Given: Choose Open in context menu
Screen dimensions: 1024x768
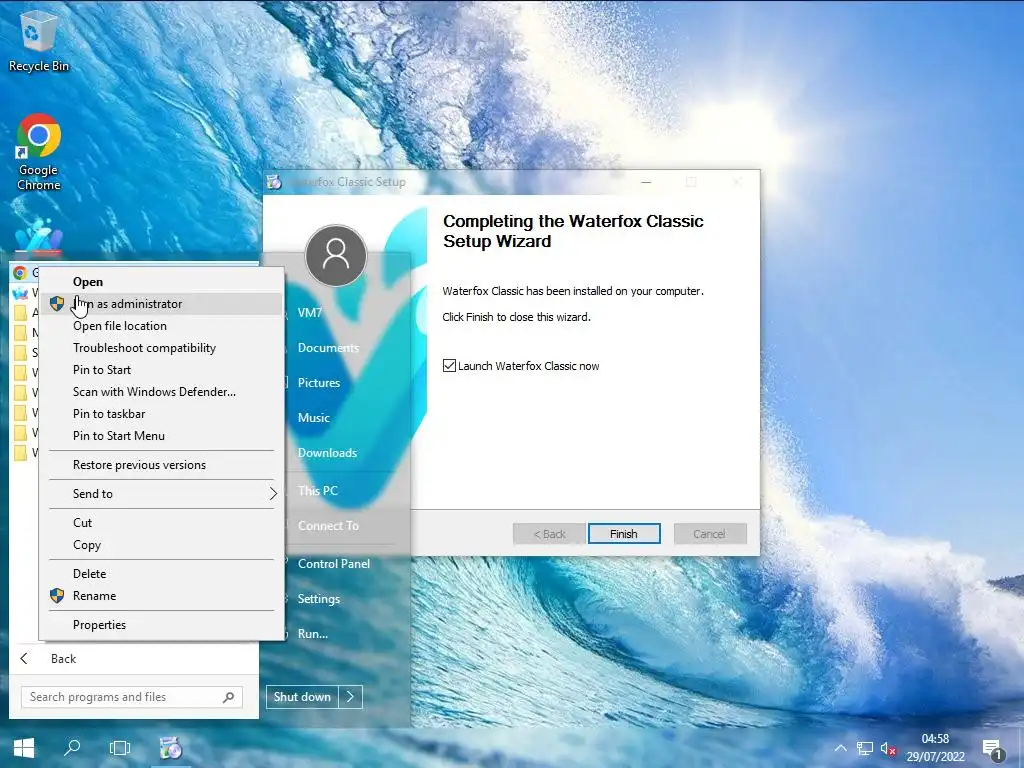Looking at the screenshot, I should pos(161,281).
